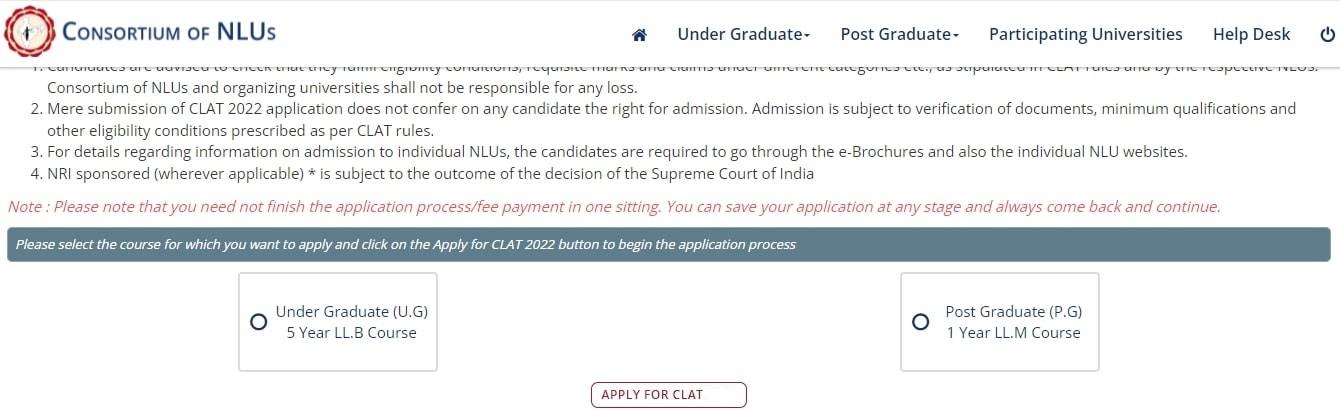Expand the Under Graduate caret arrow
Viewport: 1340px width, 410px height.
point(807,36)
